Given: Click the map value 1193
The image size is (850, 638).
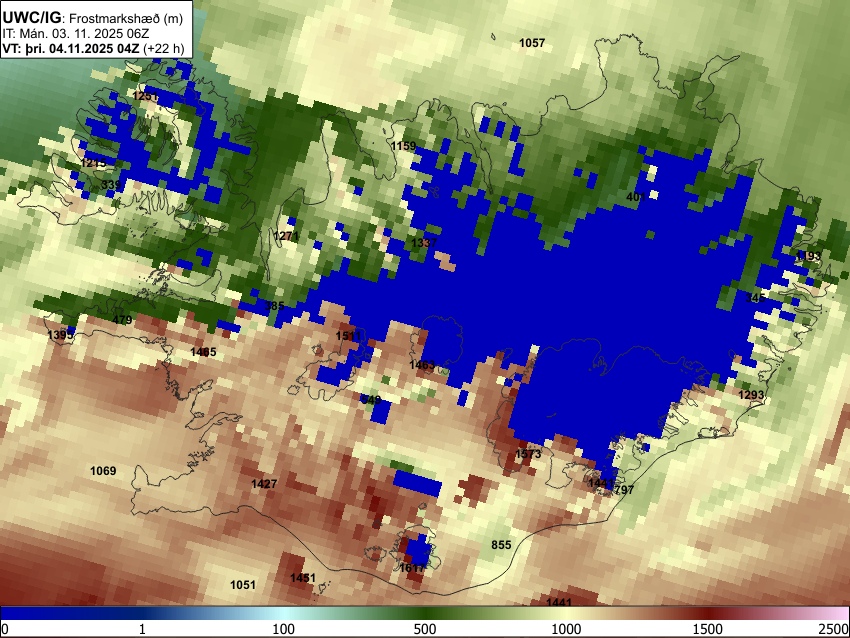Looking at the screenshot, I should tap(808, 255).
